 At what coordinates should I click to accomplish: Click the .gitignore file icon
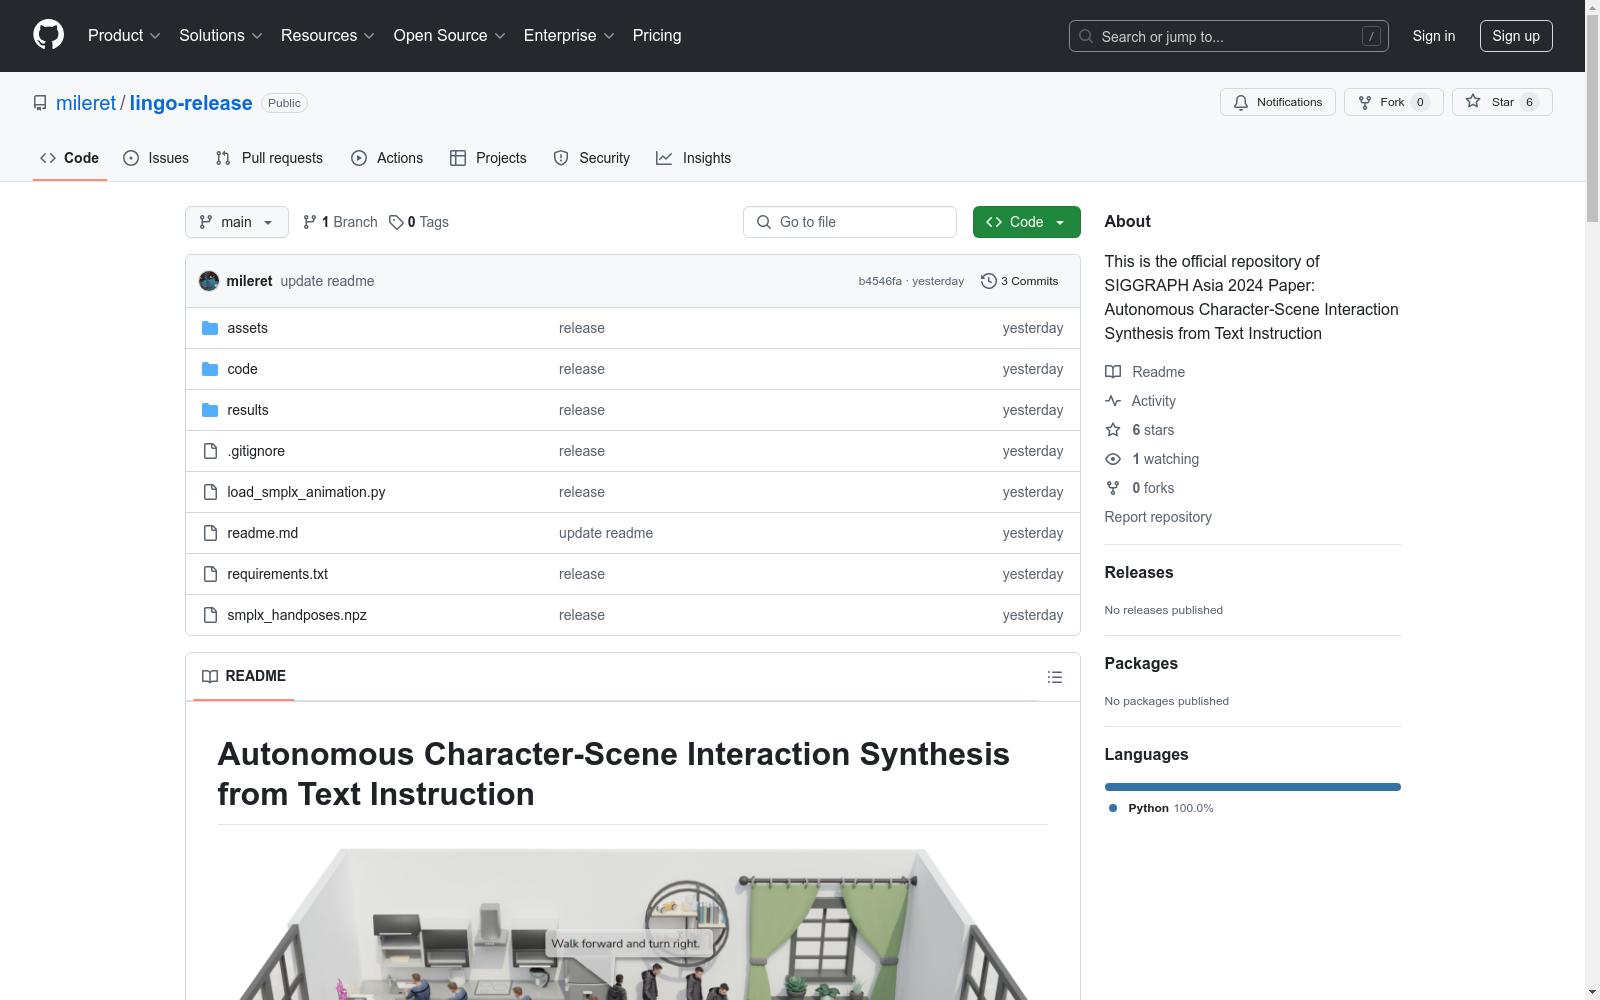210,451
